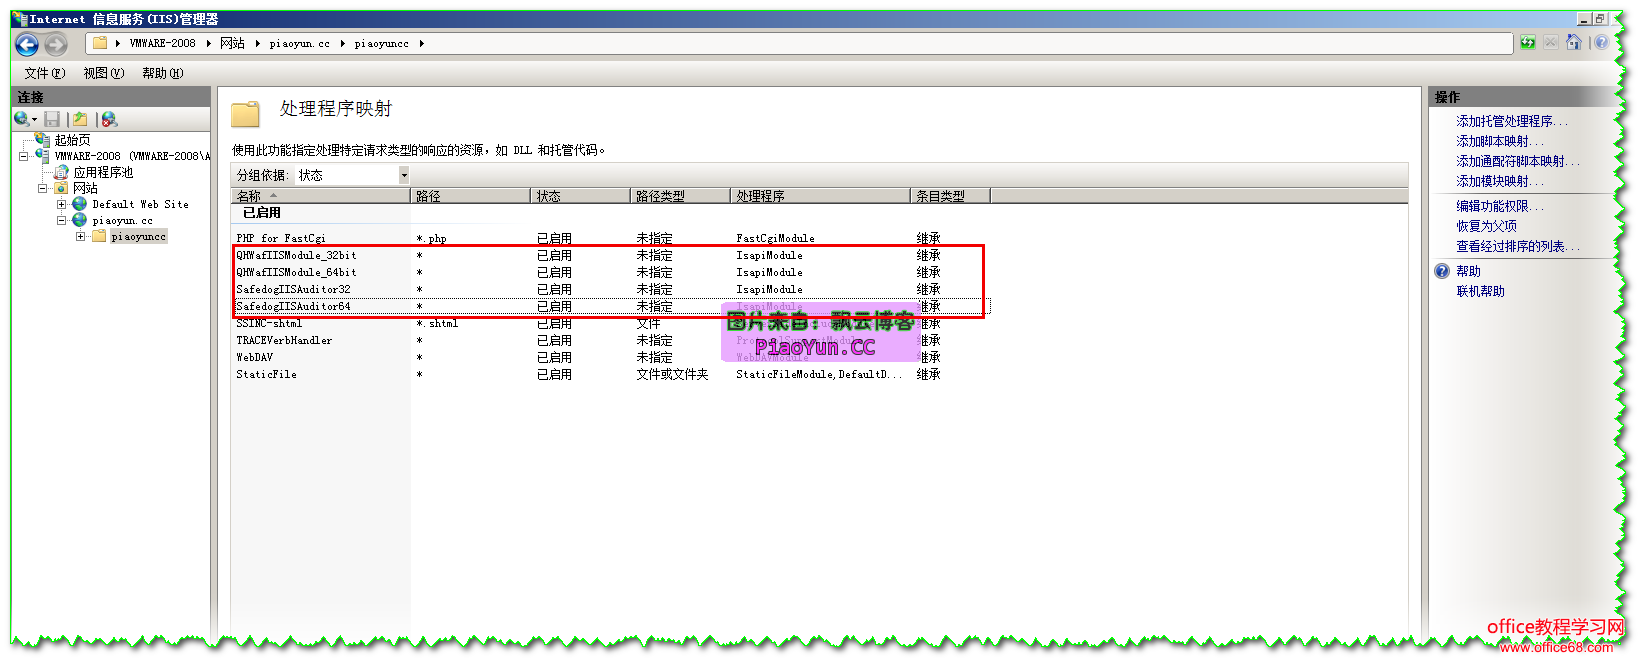Expand the Default Web Site node

[62, 204]
